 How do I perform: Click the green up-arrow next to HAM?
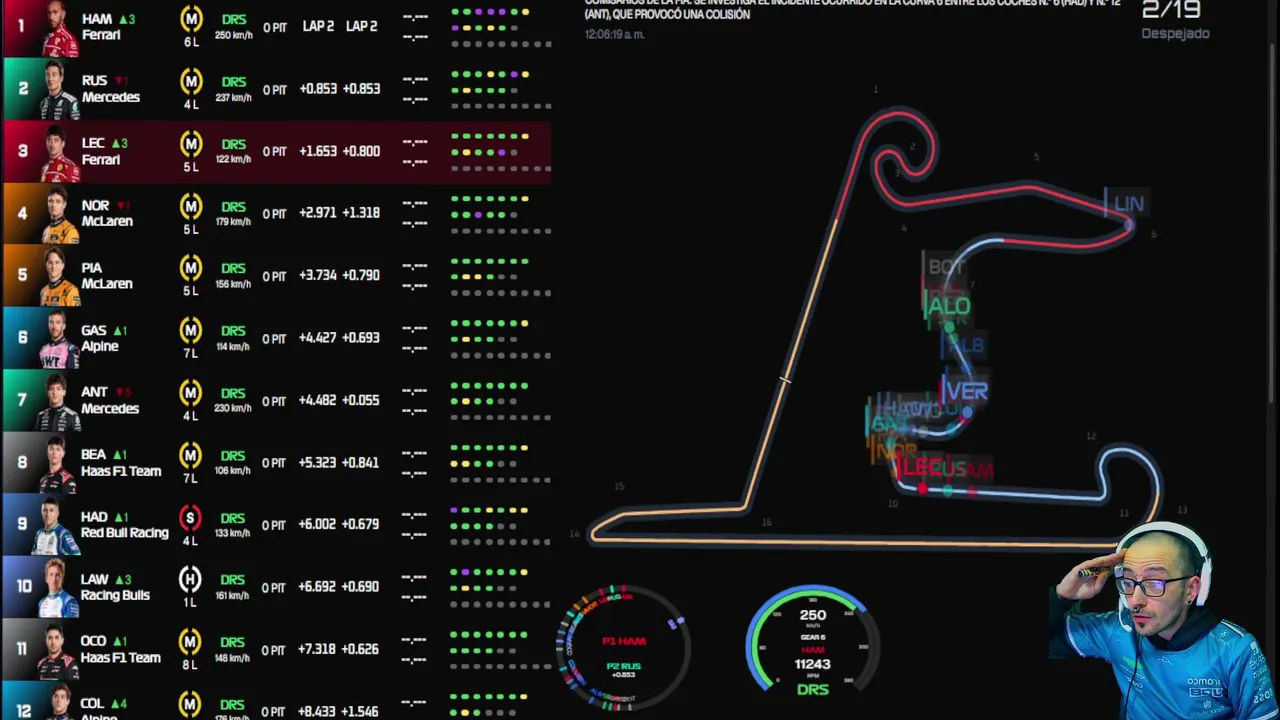coord(127,19)
